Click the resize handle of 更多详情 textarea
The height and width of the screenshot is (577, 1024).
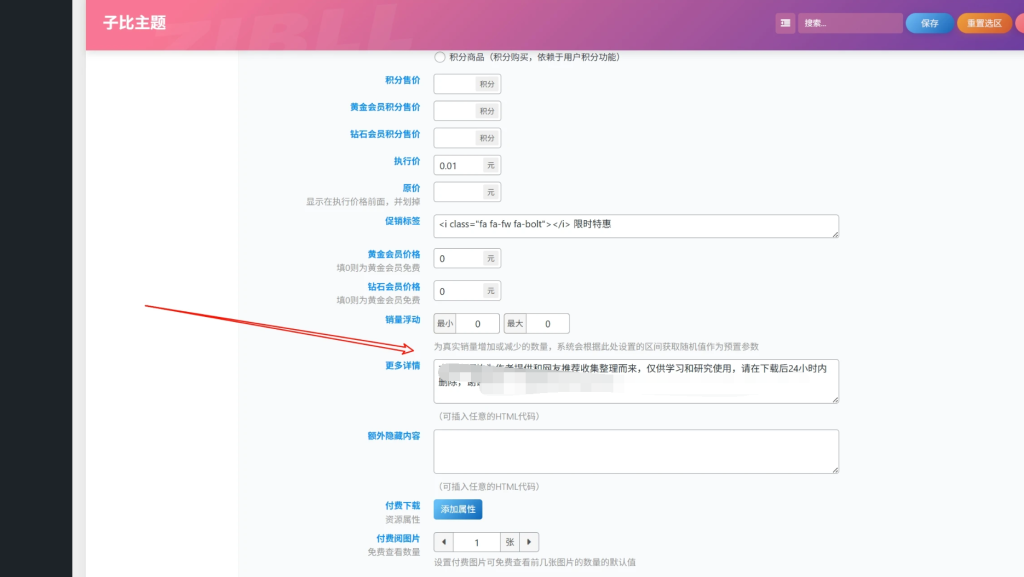[x=835, y=400]
